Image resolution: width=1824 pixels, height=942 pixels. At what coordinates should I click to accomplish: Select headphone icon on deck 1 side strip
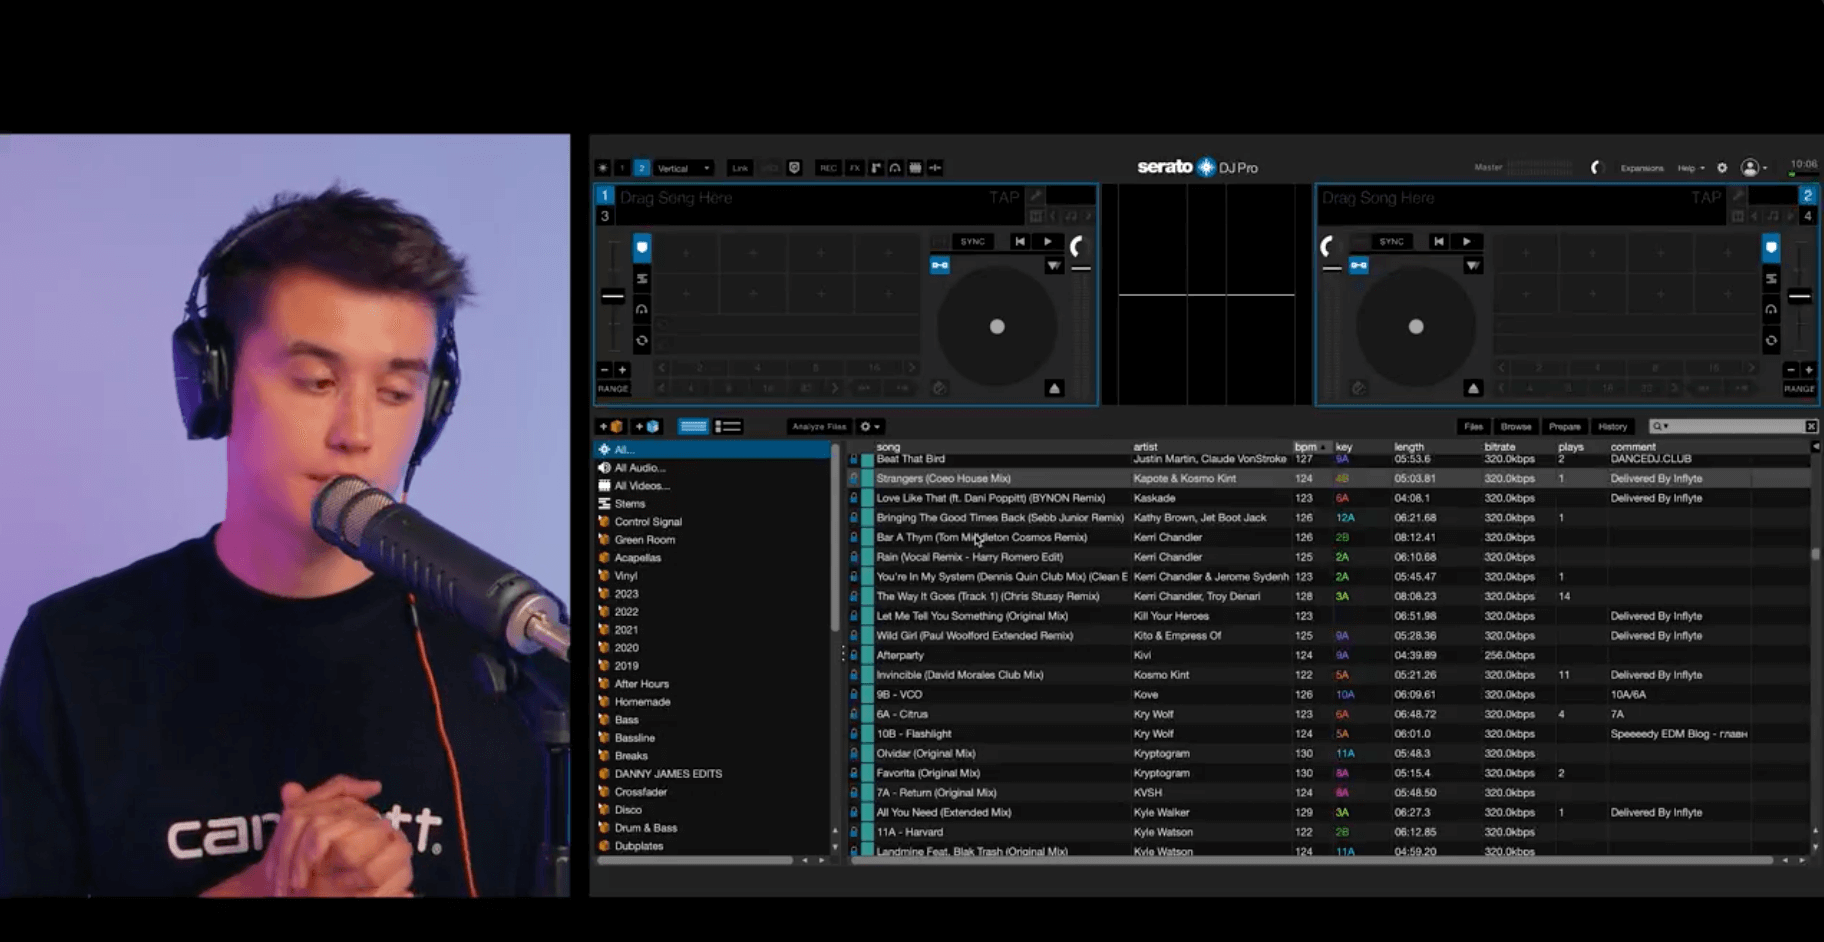(642, 309)
